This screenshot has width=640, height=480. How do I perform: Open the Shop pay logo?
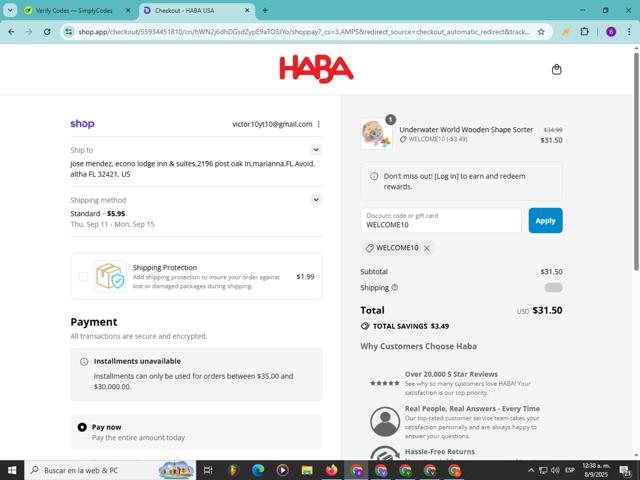tap(82, 124)
